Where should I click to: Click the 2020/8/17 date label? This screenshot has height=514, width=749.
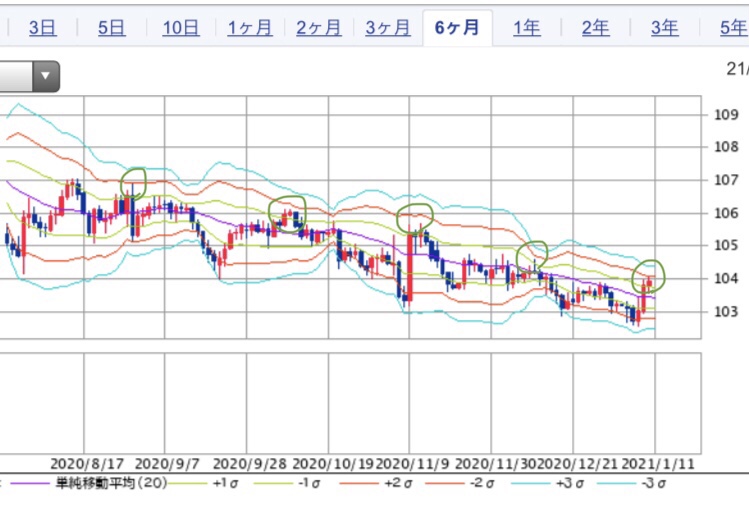[87, 464]
